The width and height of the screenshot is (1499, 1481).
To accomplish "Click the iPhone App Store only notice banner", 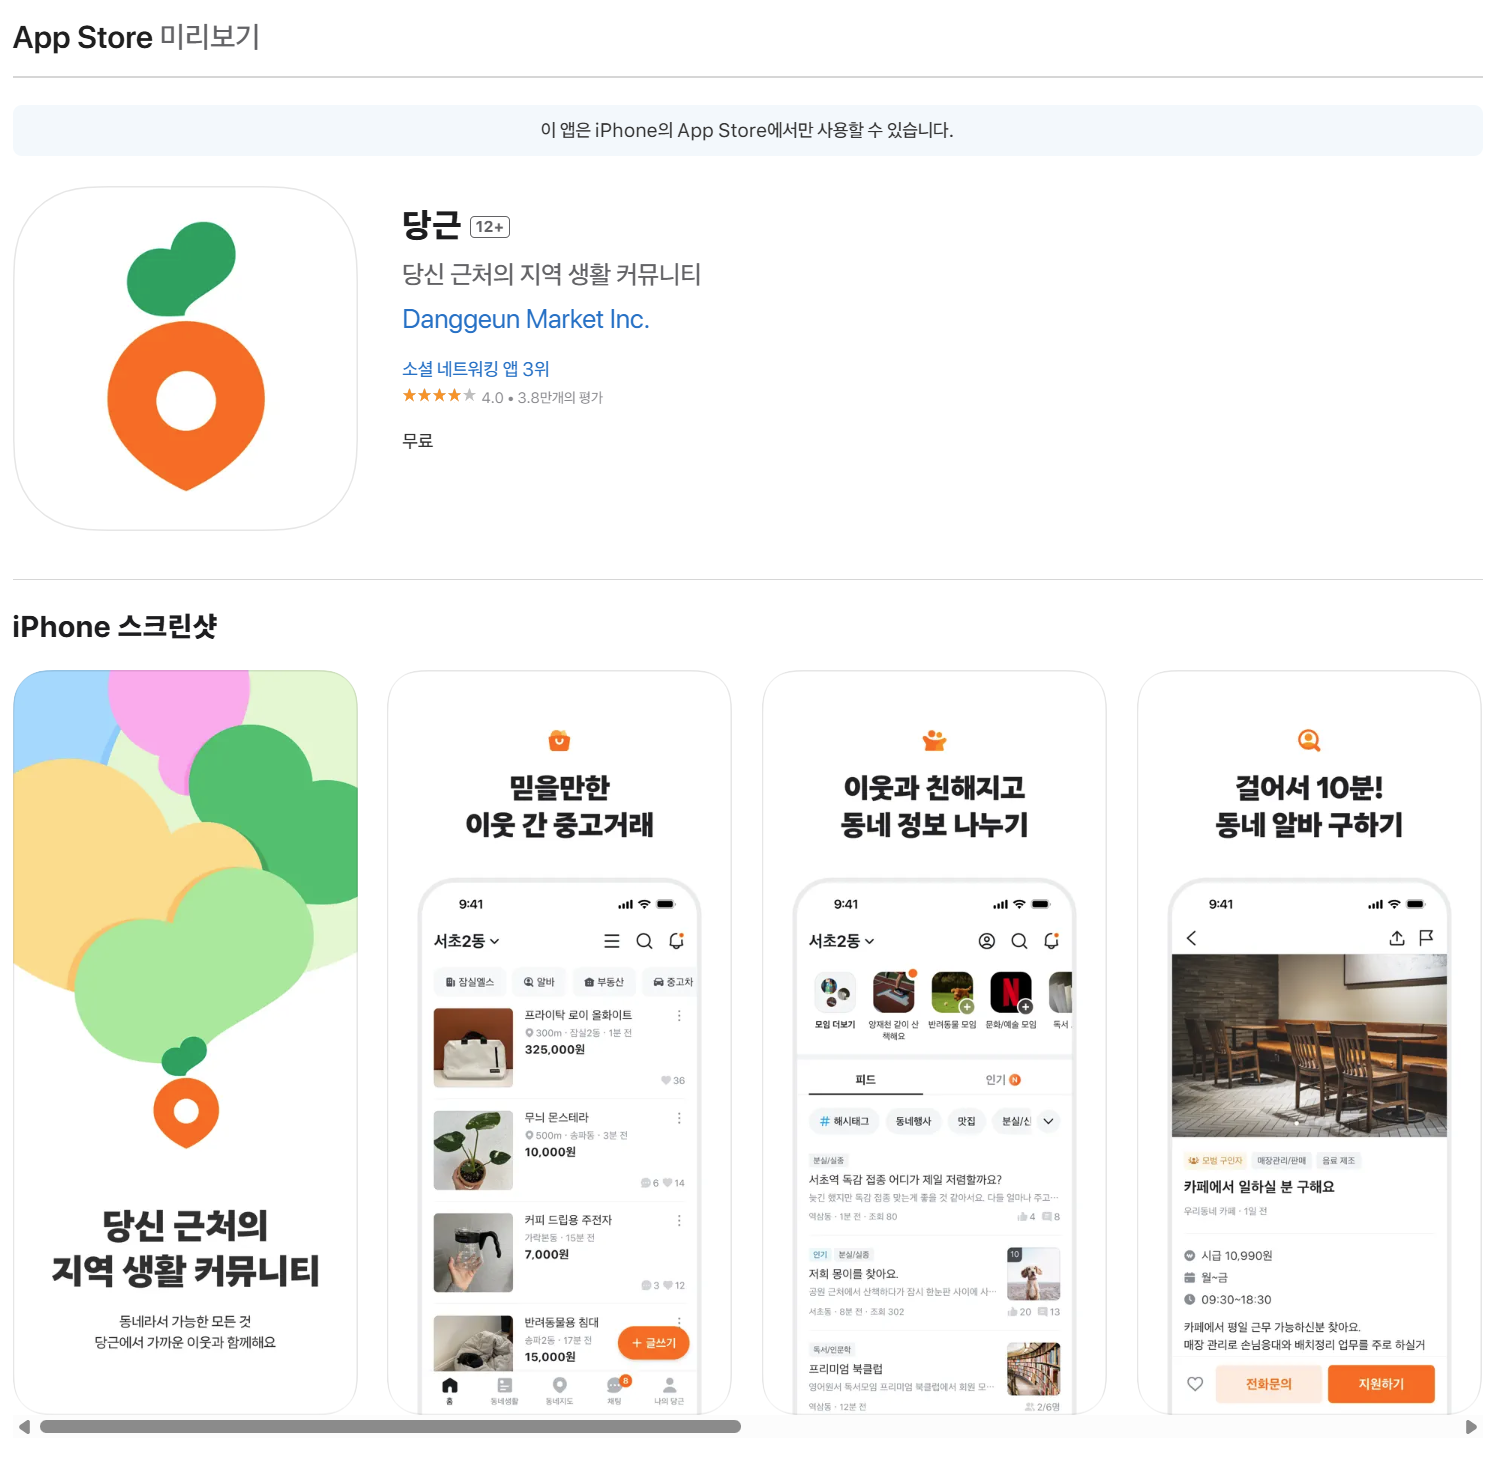I will click(x=748, y=130).
